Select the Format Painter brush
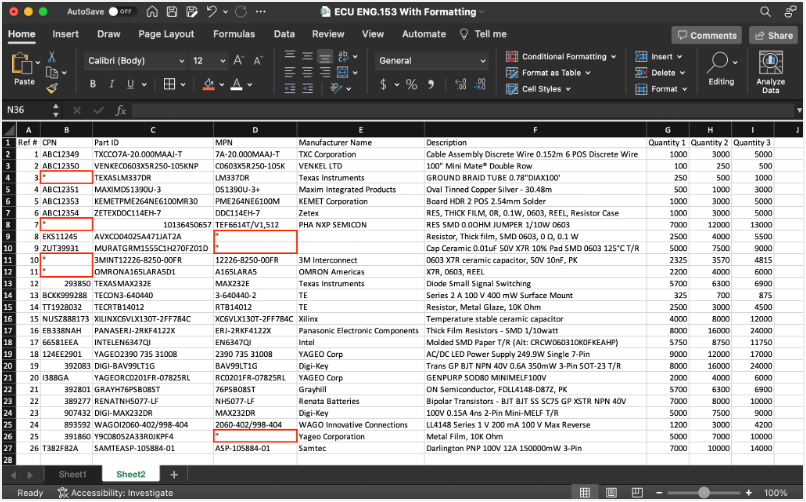 [51, 88]
